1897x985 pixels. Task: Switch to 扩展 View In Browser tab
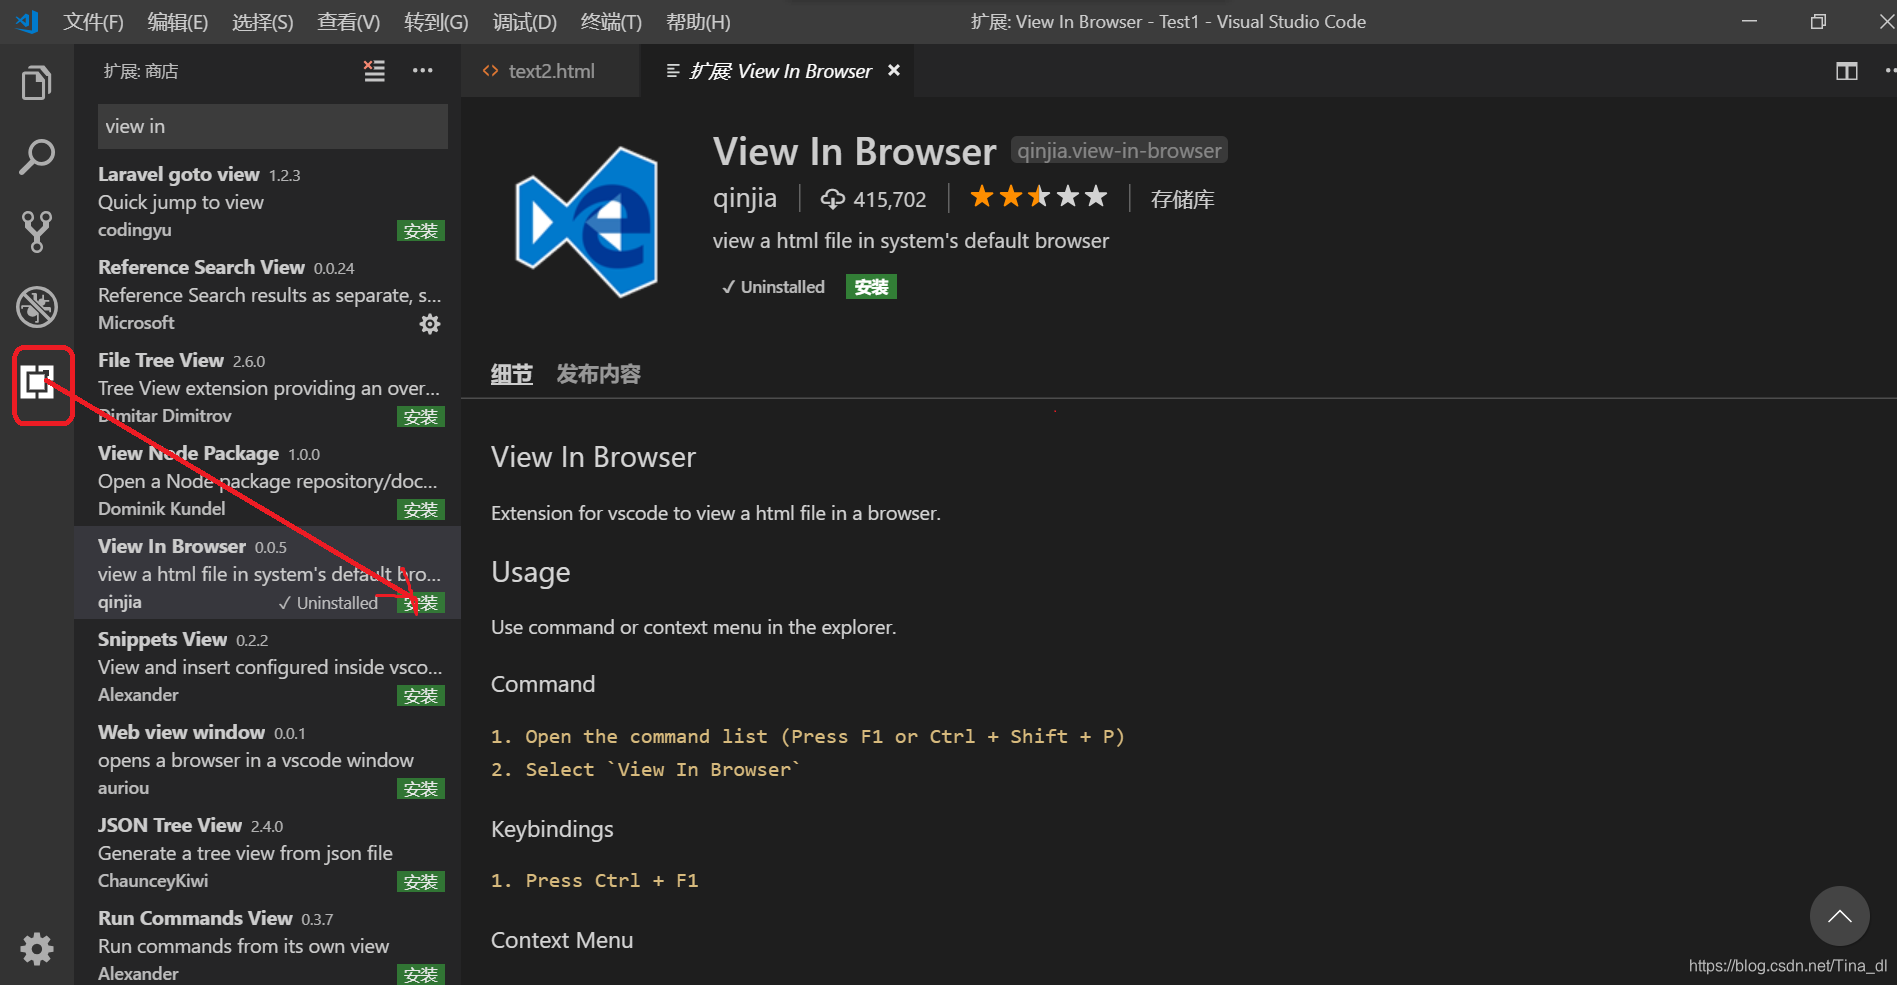(x=779, y=71)
